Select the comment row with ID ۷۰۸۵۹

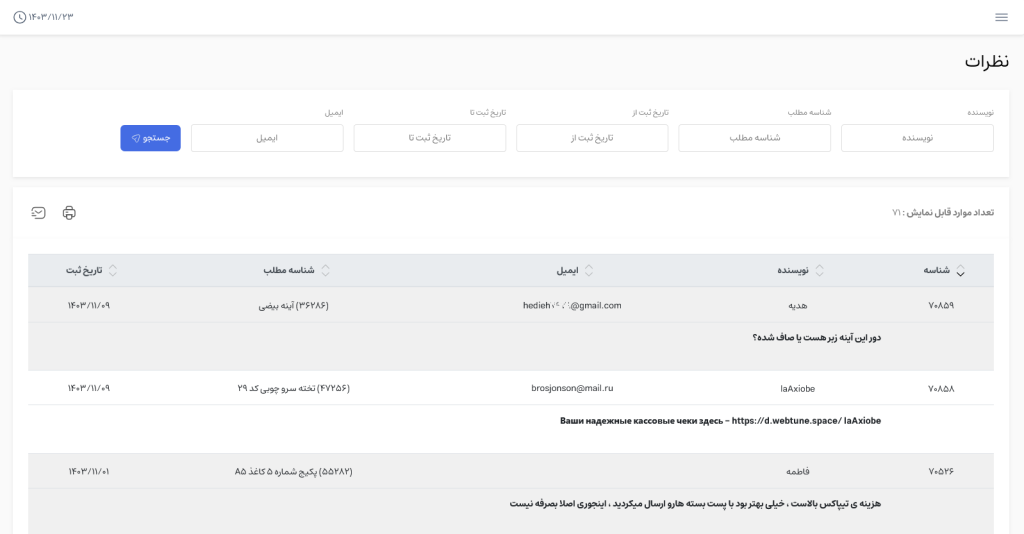[940, 305]
